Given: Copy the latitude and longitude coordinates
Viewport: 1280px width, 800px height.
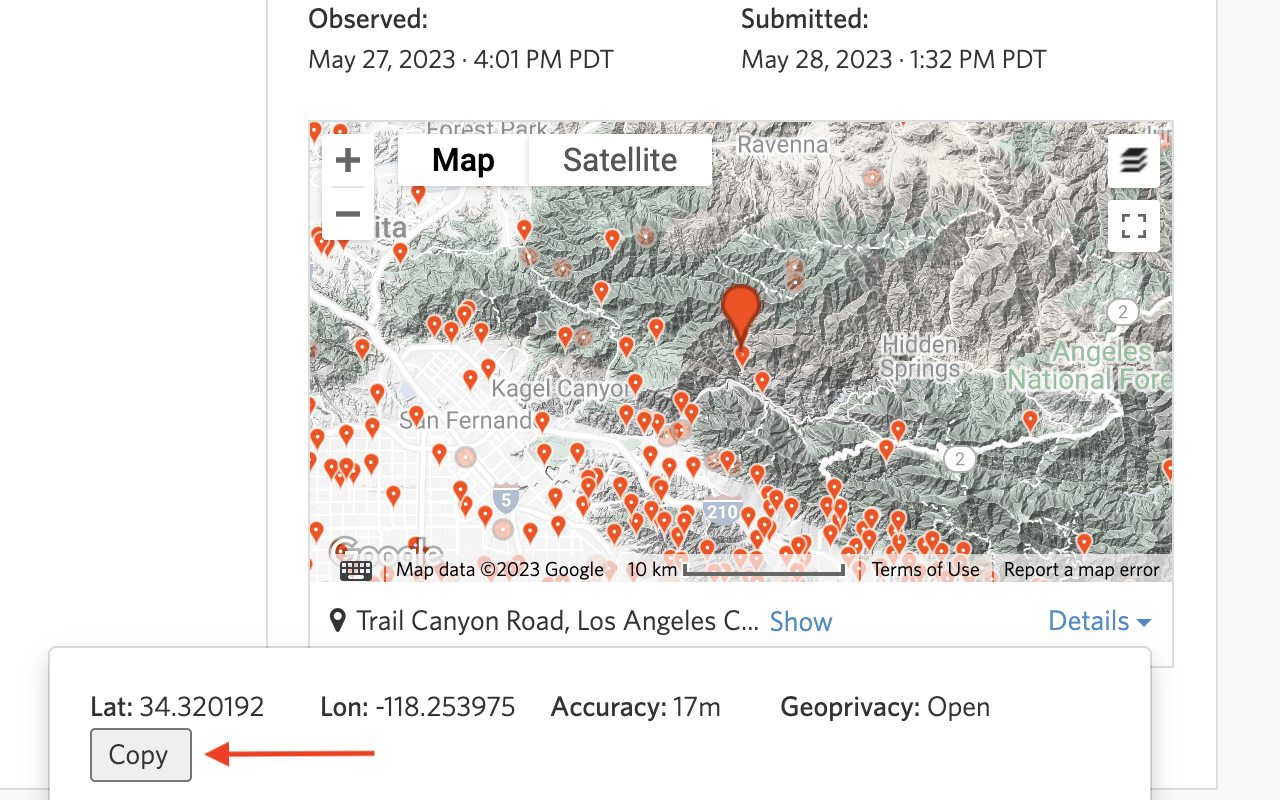Looking at the screenshot, I should (x=140, y=755).
